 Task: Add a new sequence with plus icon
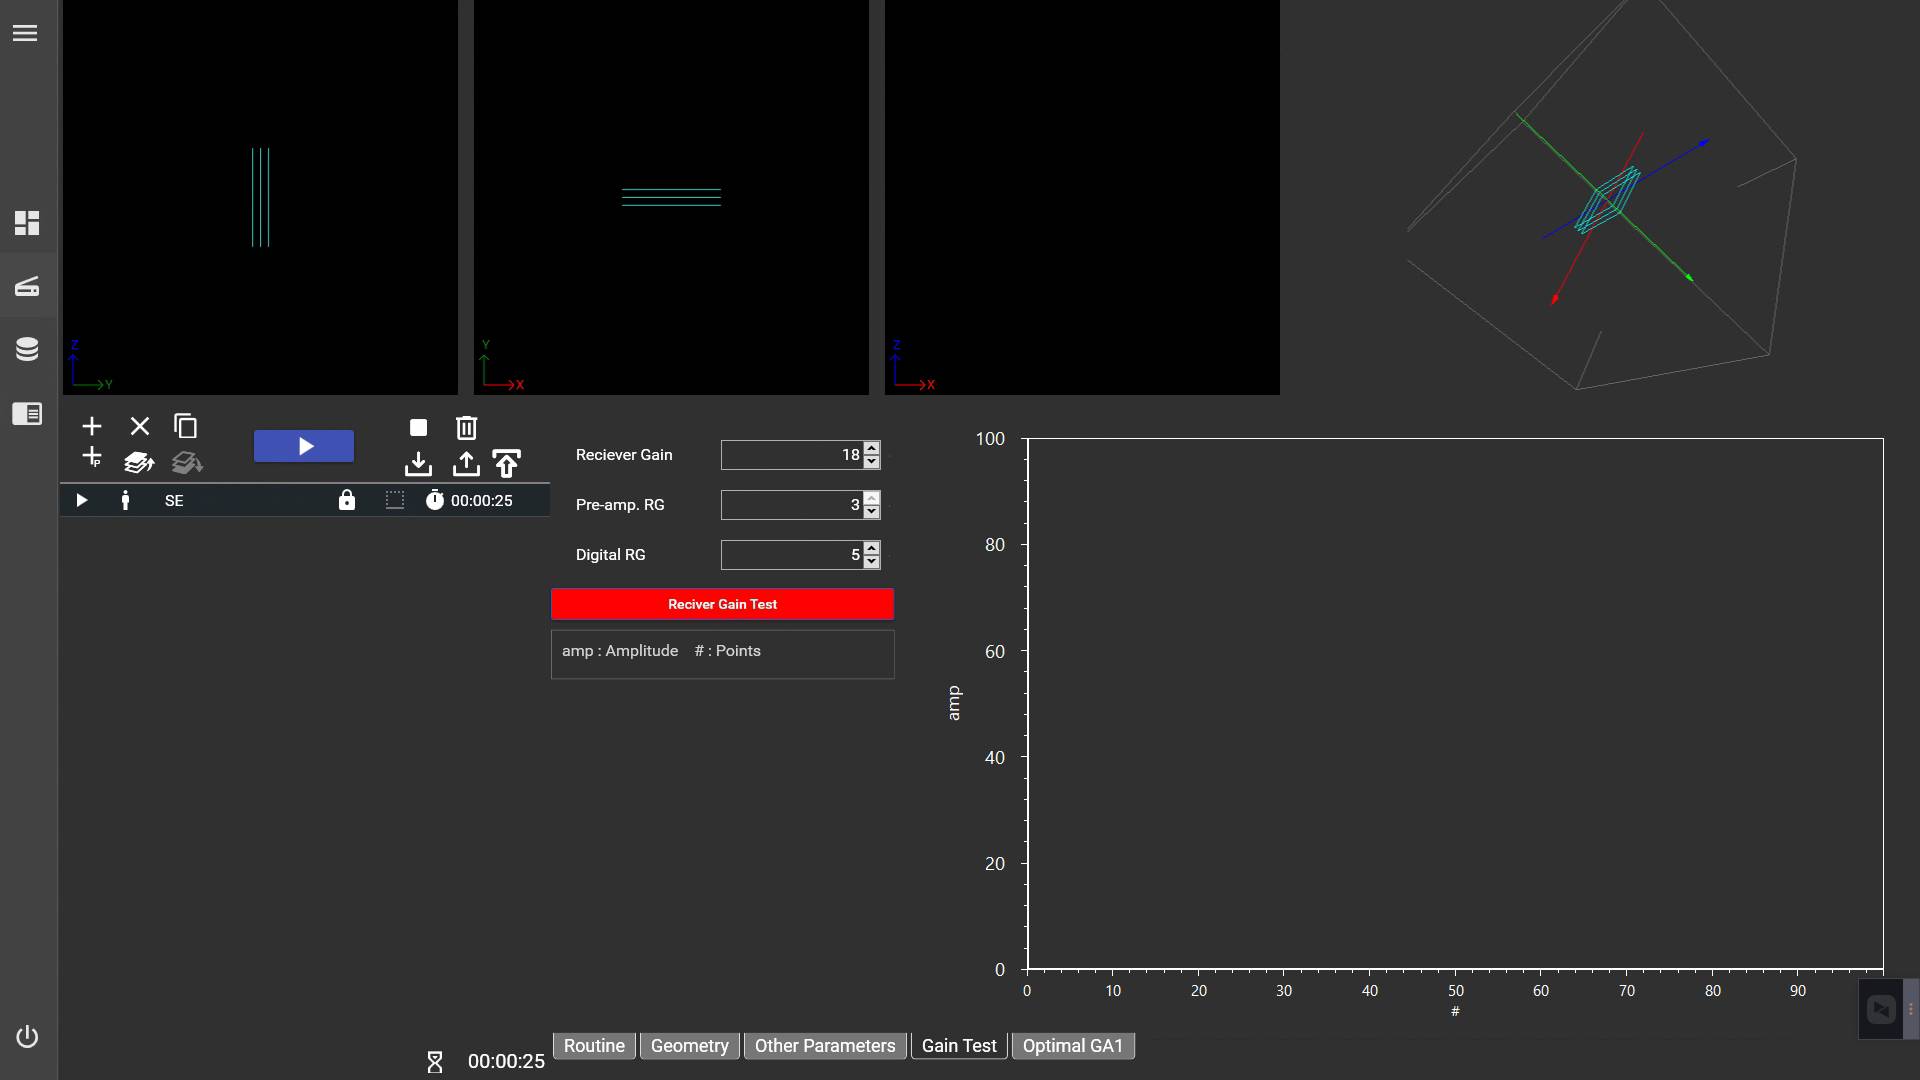[x=91, y=426]
